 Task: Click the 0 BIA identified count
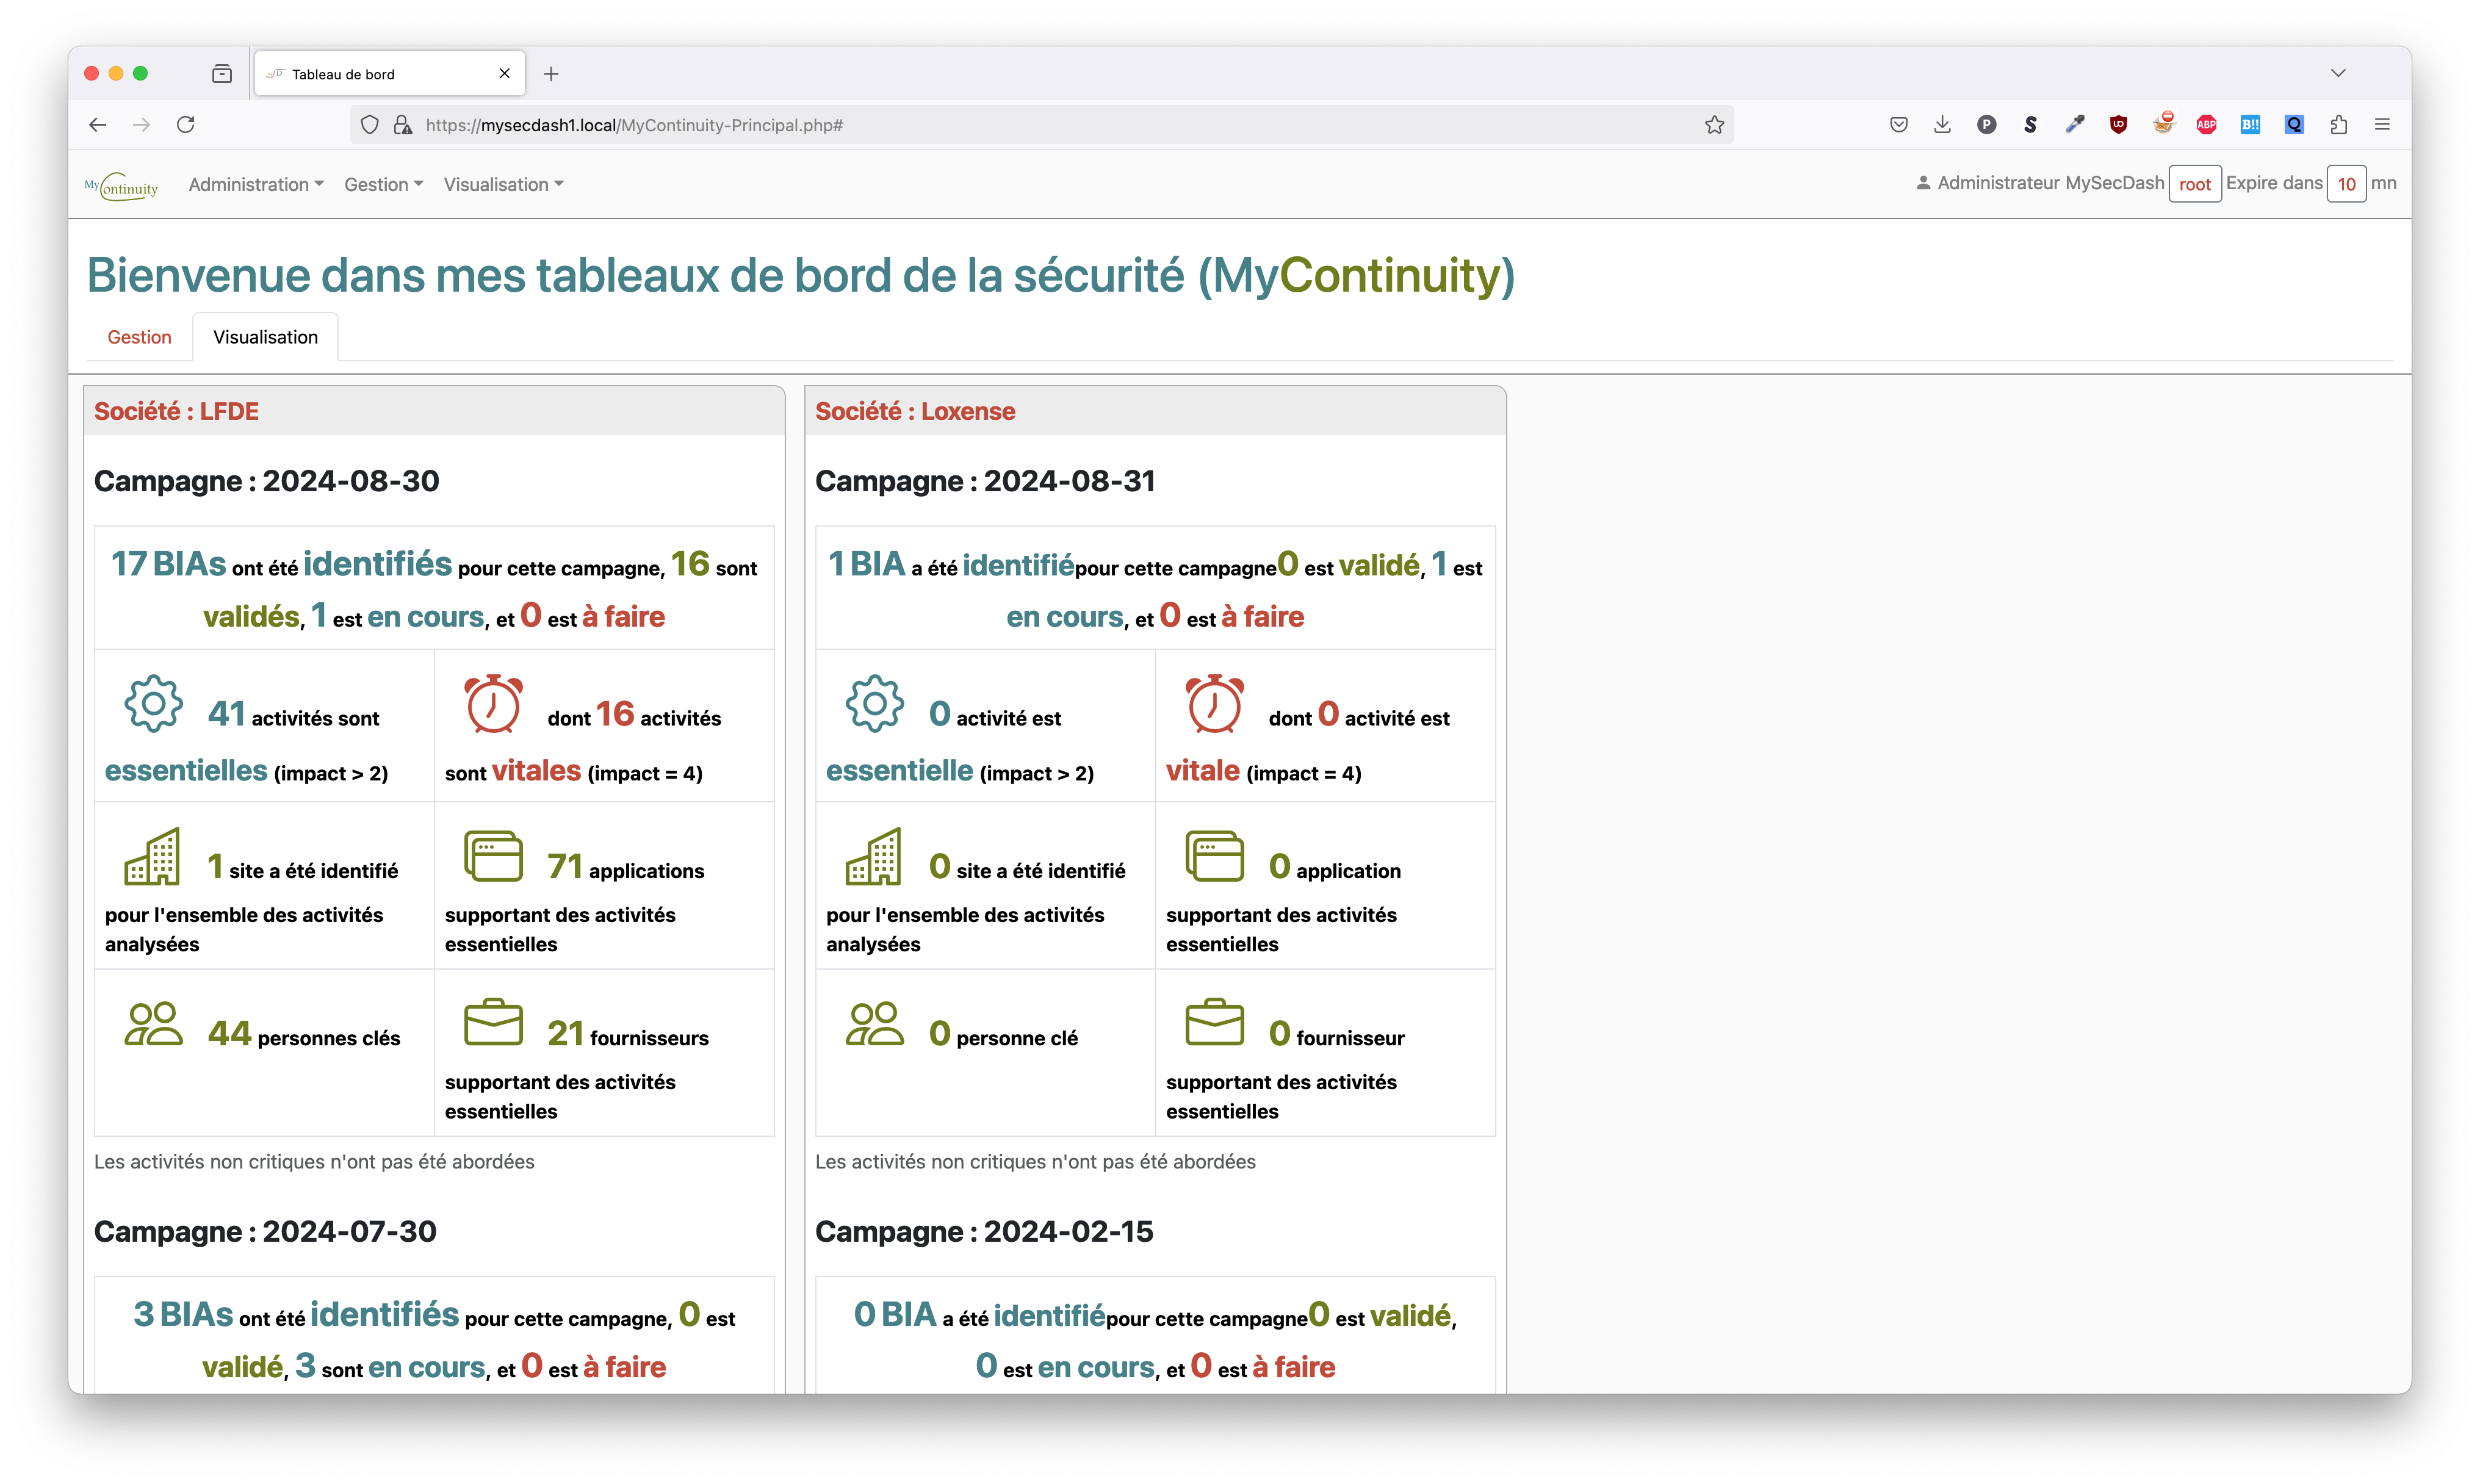(895, 1315)
